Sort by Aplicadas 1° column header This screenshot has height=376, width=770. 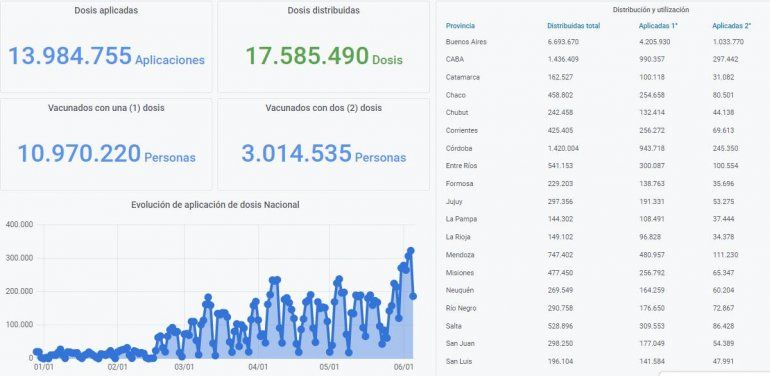[659, 26]
